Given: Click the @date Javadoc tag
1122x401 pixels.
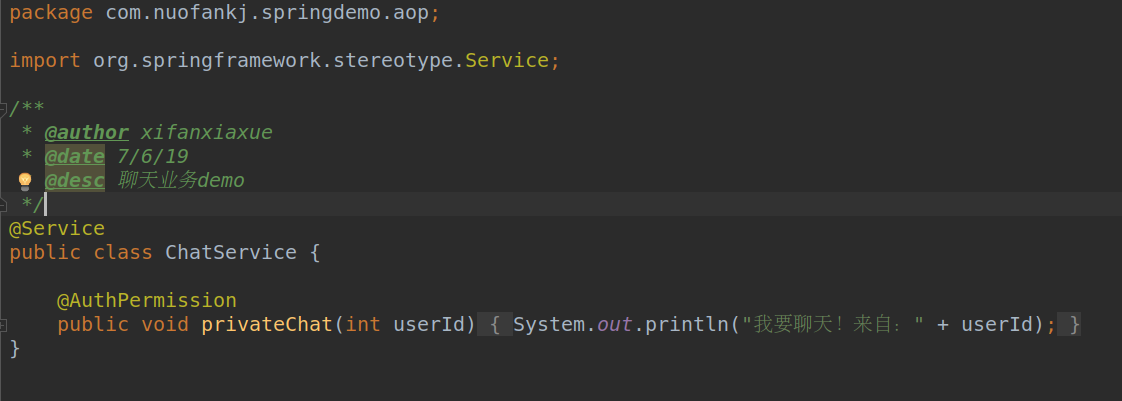Looking at the screenshot, I should [x=74, y=156].
